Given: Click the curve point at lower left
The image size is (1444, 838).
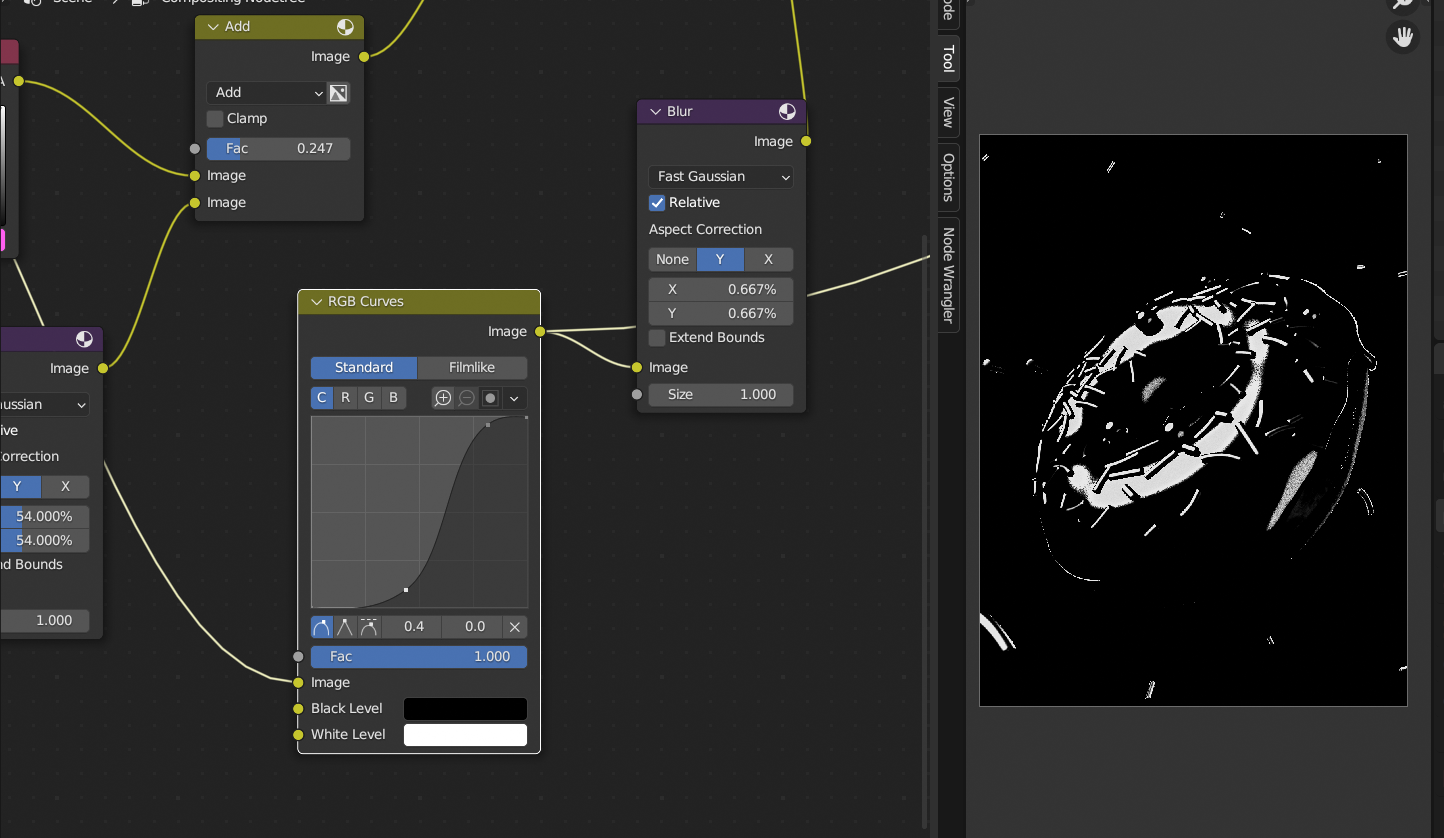Looking at the screenshot, I should [405, 590].
